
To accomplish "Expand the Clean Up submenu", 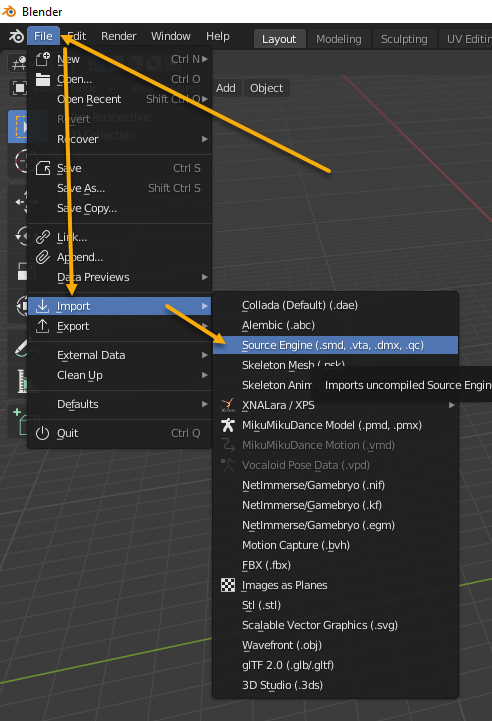I will pos(120,375).
